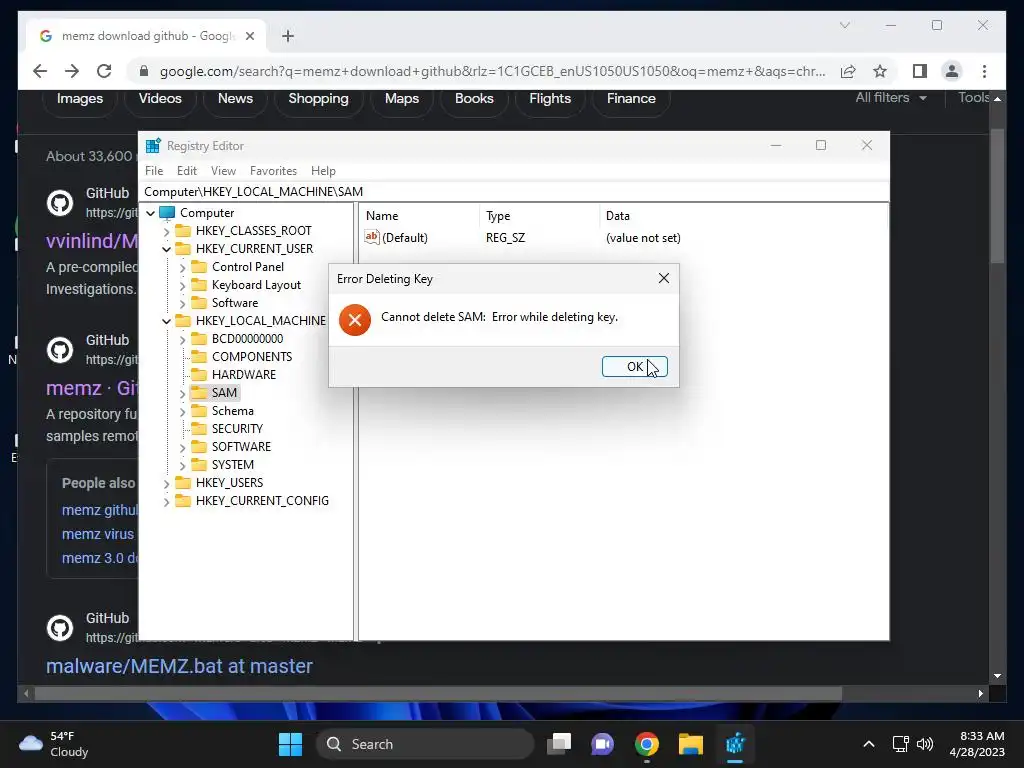Open the malware/MEMZ.bat at master result
Image resolution: width=1024 pixels, height=768 pixels.
(x=179, y=666)
